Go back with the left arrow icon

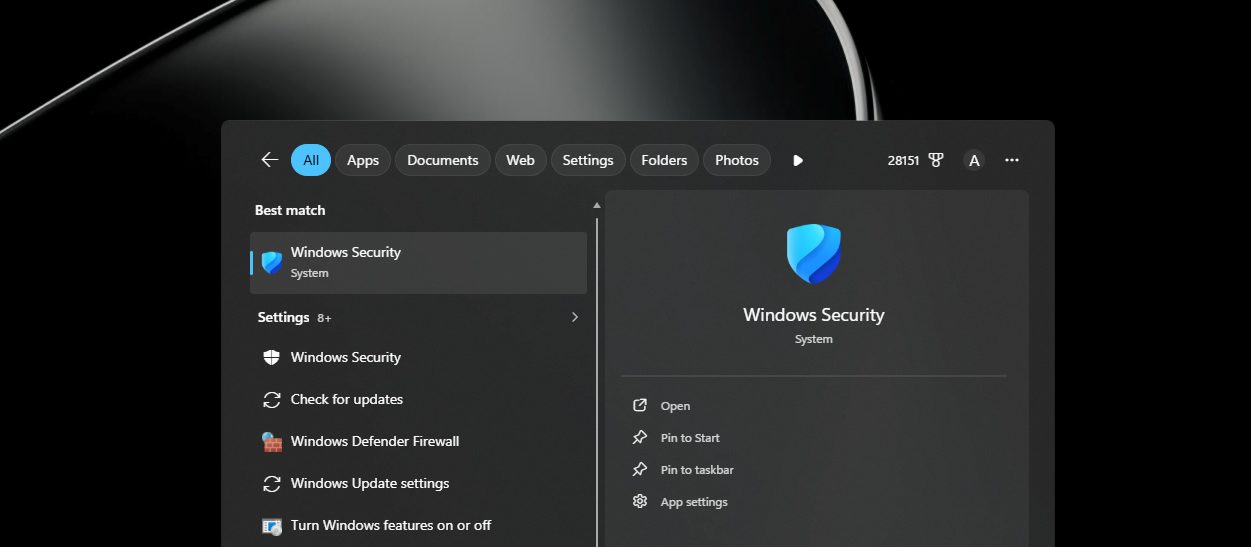pyautogui.click(x=269, y=160)
